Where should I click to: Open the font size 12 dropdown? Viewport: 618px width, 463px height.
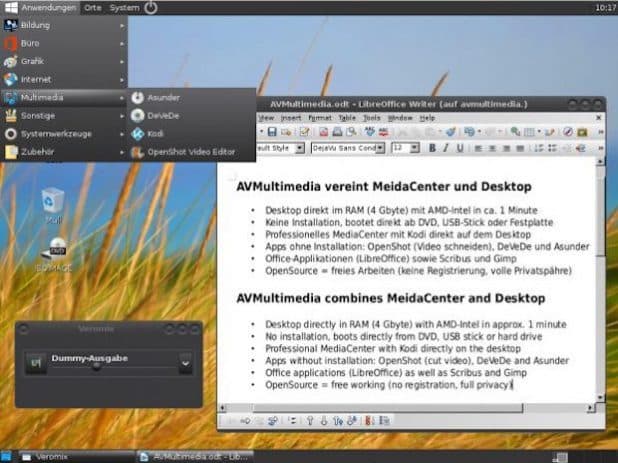pos(414,148)
